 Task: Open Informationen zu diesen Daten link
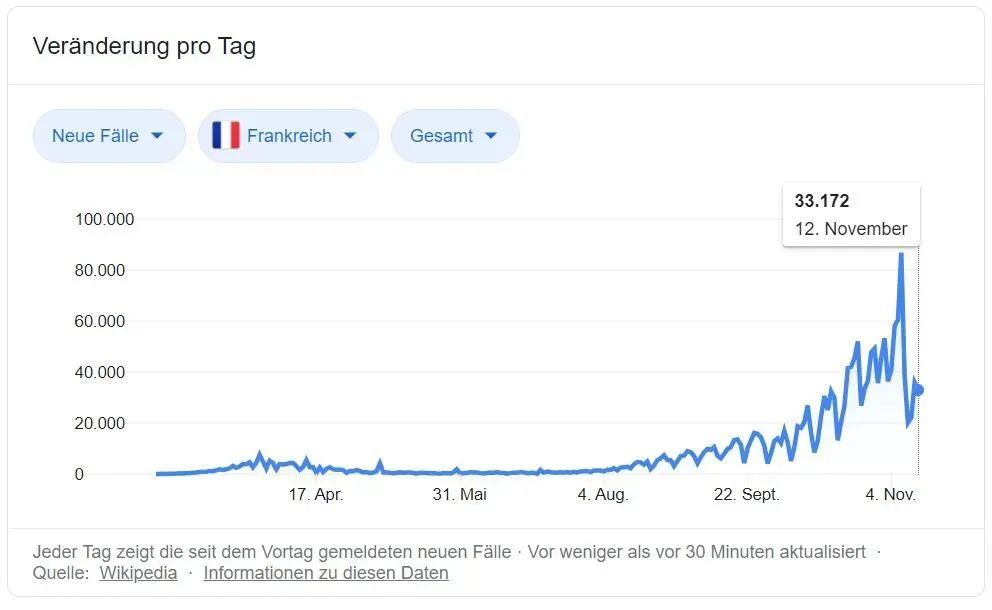tap(326, 573)
